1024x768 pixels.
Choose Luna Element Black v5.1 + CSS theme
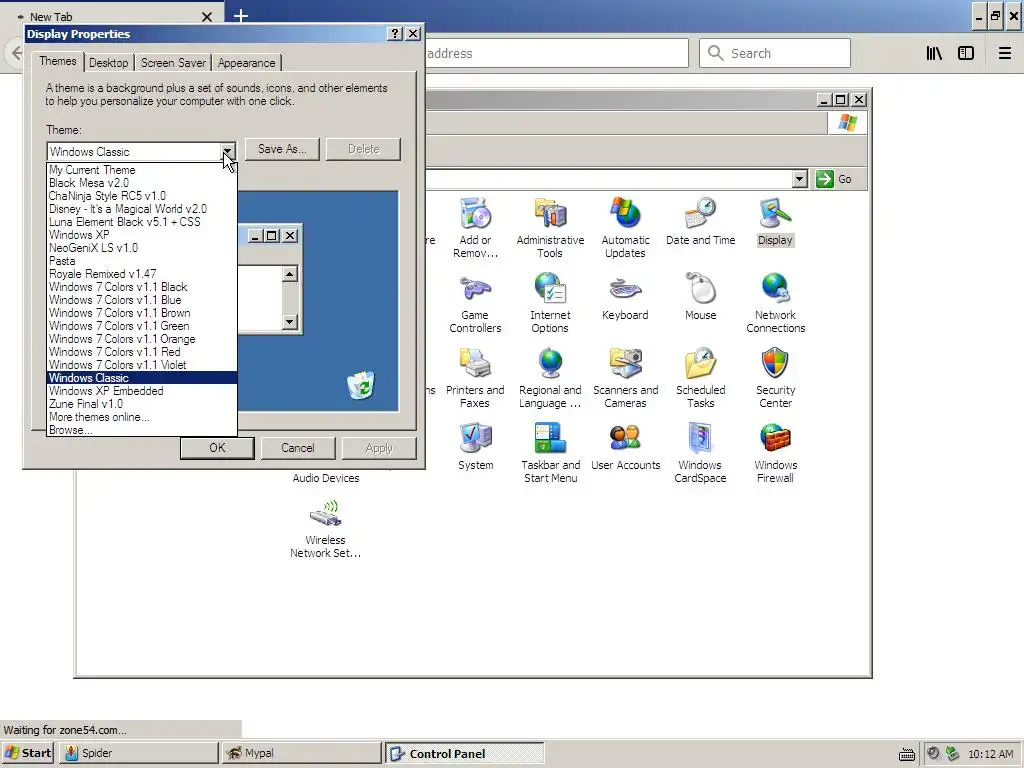coord(142,222)
